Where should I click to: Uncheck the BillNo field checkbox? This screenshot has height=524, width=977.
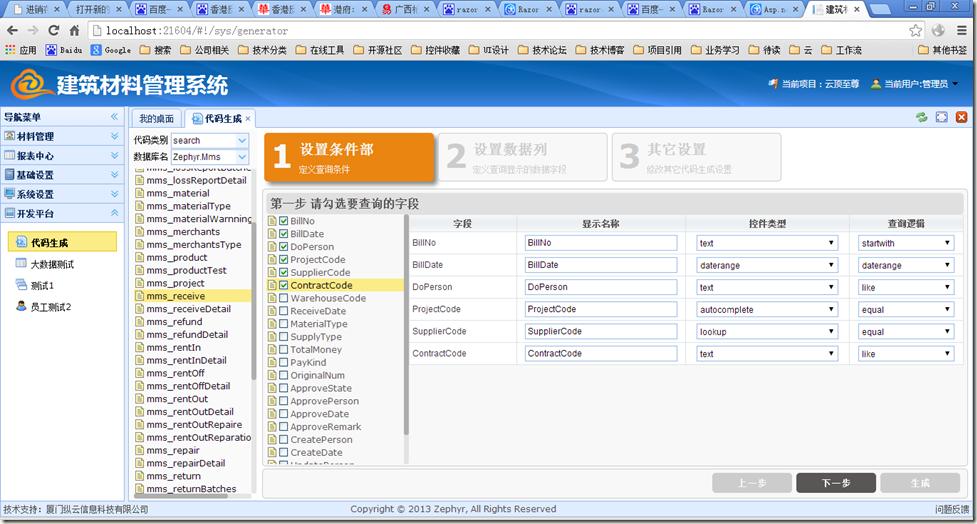[x=284, y=220]
